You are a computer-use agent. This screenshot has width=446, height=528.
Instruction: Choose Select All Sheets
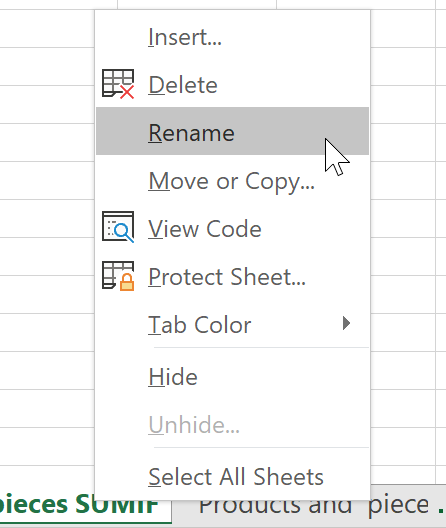point(232,477)
